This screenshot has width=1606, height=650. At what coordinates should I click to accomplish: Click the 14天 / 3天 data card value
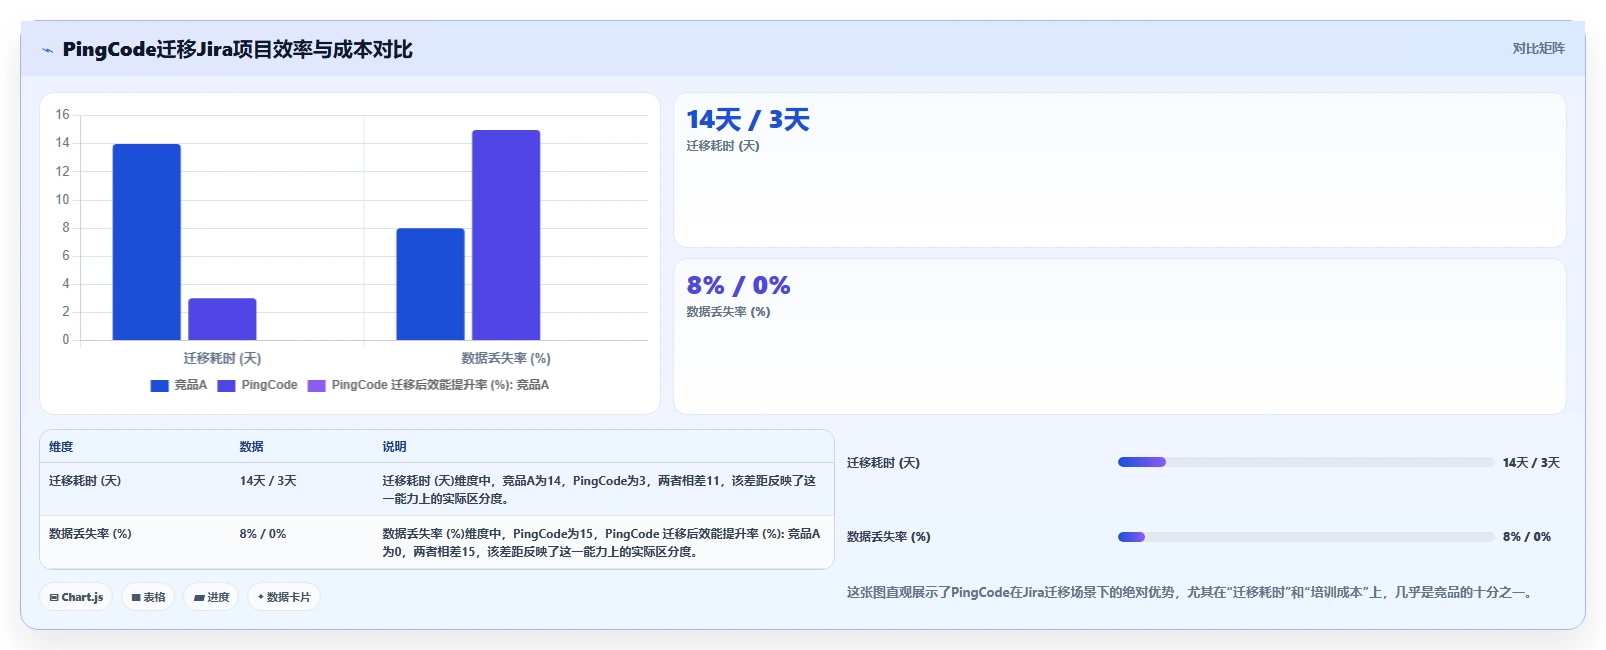[748, 120]
